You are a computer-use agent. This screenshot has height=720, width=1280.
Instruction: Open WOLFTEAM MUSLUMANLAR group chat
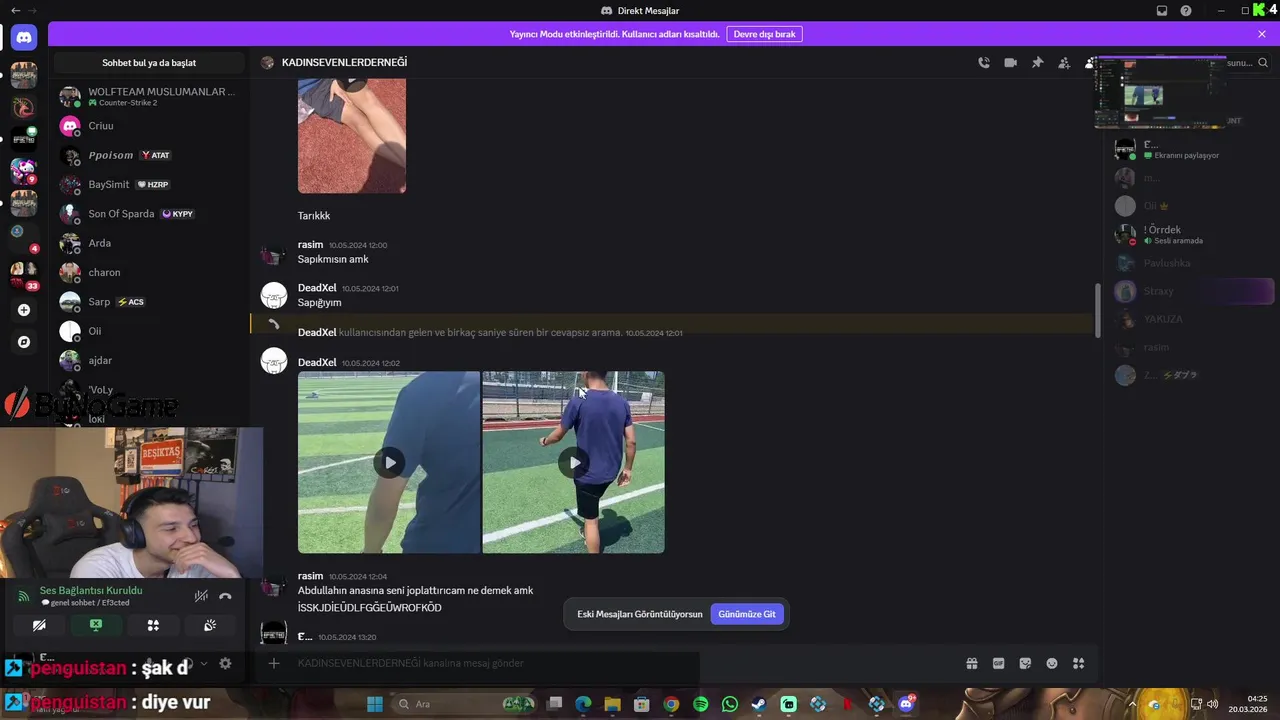[x=149, y=96]
